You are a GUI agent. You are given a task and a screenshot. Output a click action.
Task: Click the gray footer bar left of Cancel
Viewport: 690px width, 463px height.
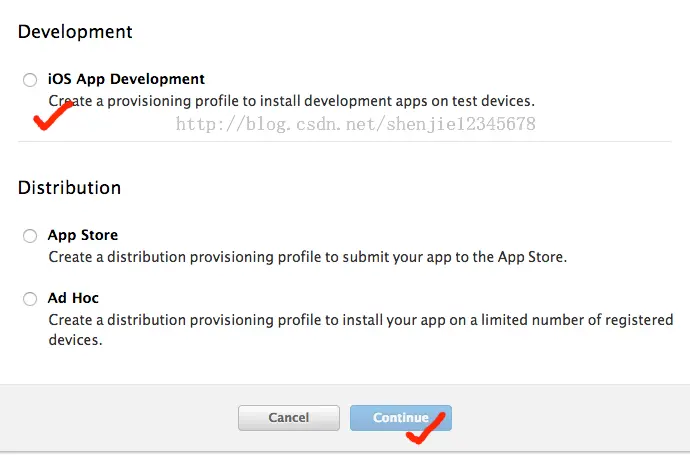pos(119,418)
